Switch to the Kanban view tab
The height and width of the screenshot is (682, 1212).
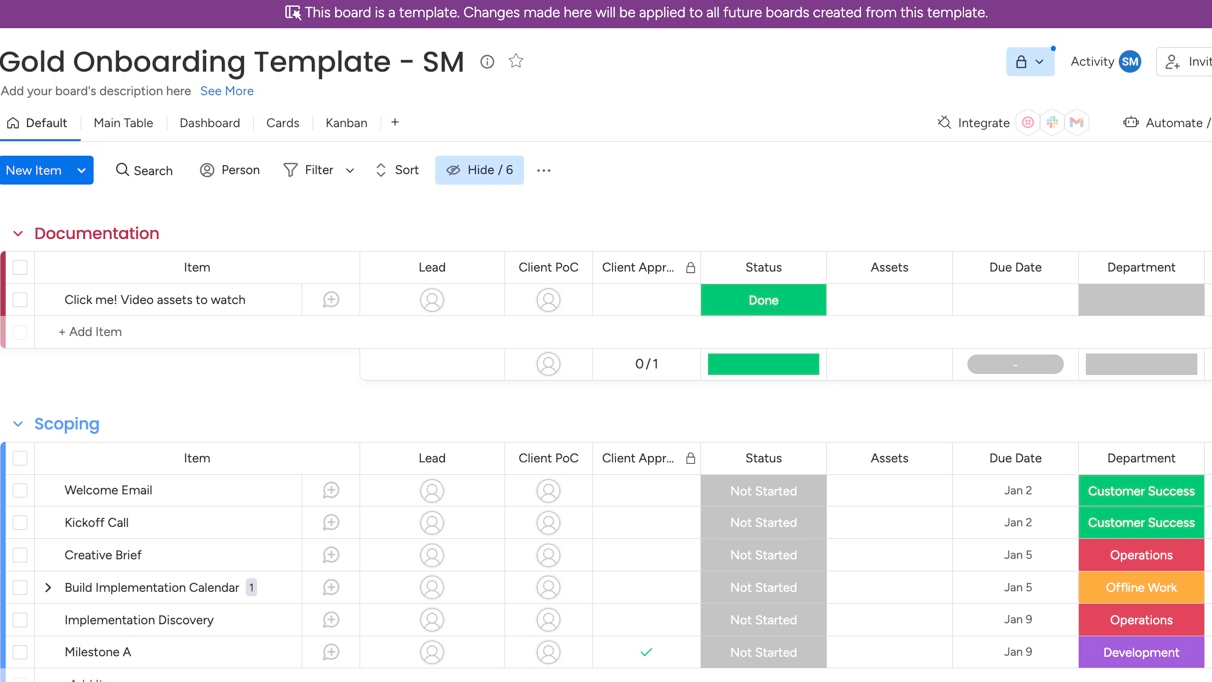[x=346, y=123]
